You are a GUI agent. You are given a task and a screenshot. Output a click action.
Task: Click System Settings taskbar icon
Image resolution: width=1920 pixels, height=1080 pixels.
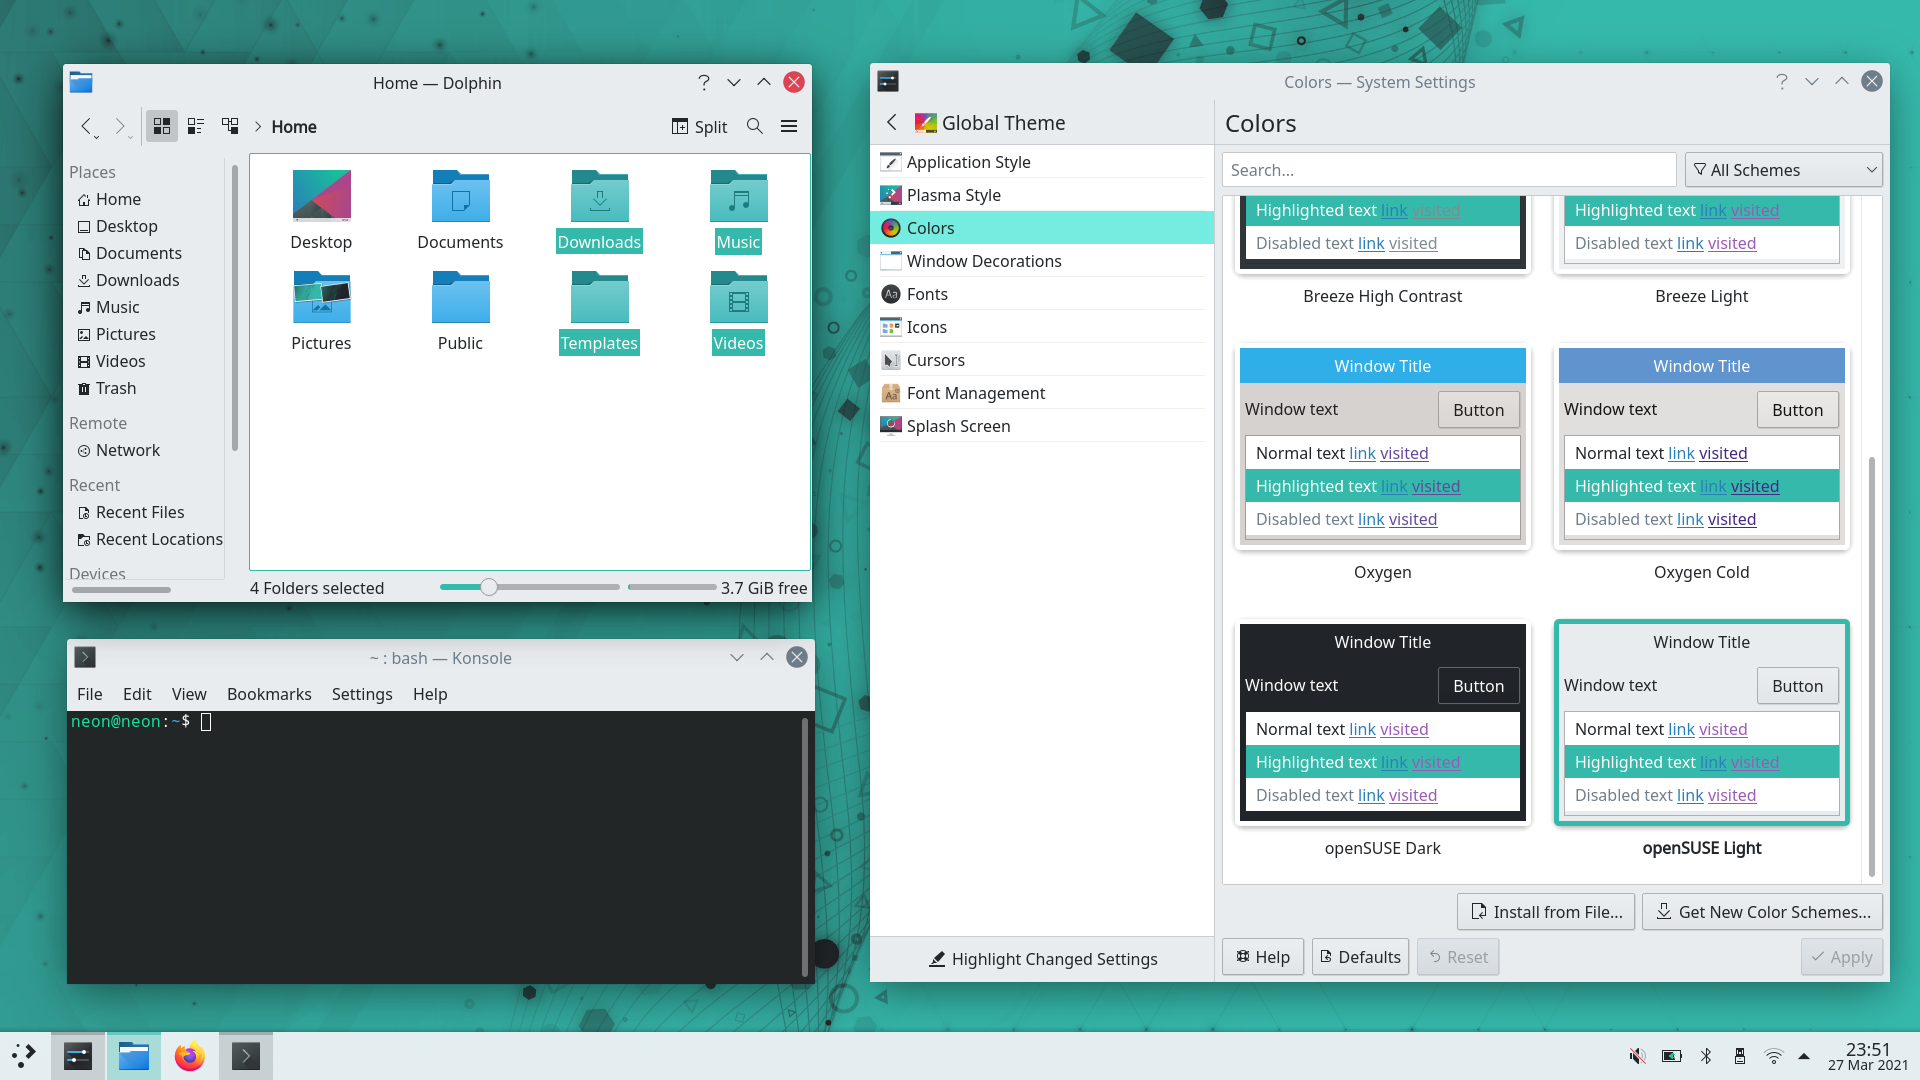tap(78, 1056)
